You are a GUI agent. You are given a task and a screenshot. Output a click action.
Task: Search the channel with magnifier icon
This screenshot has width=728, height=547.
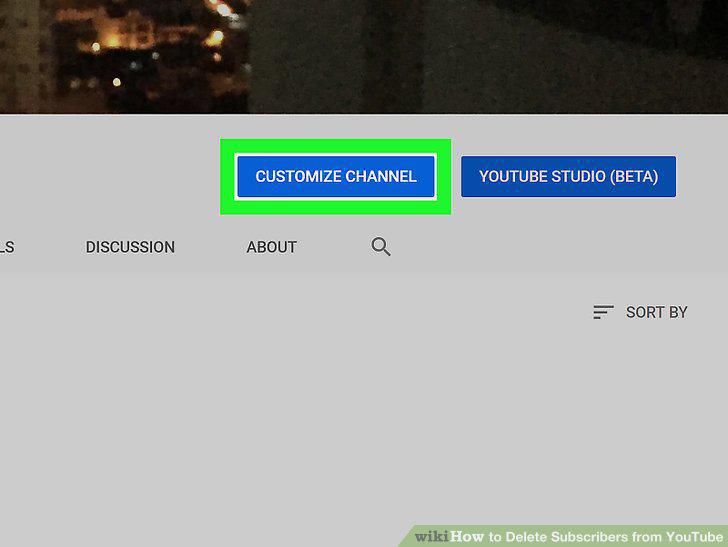tap(381, 247)
